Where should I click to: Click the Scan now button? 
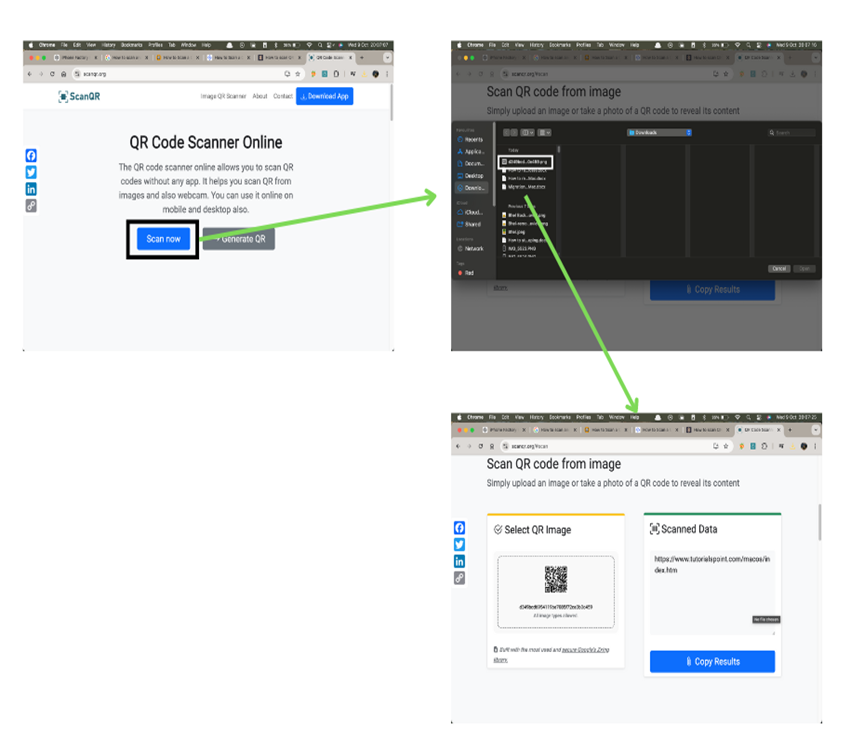(x=162, y=240)
